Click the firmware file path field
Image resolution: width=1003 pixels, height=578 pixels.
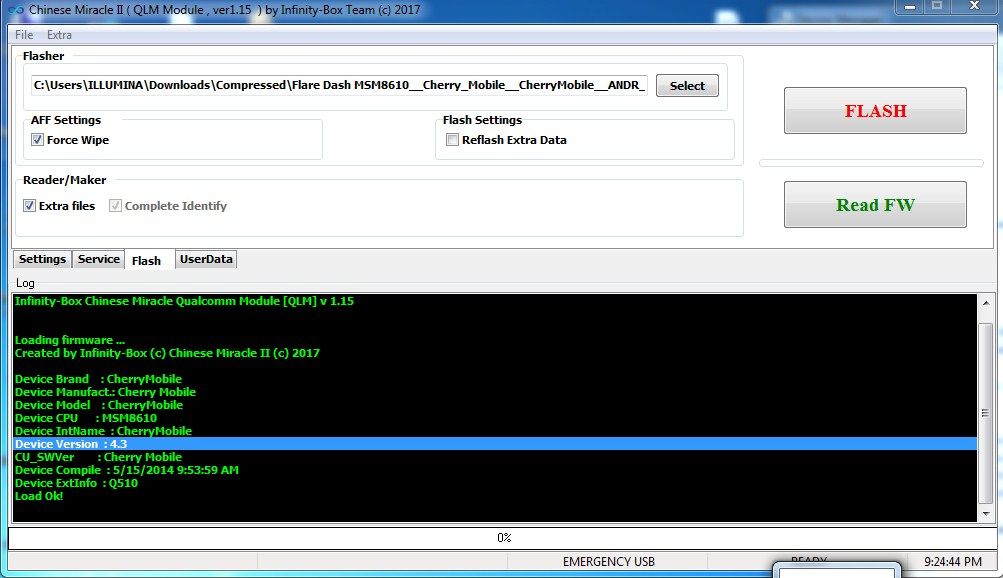pos(340,86)
